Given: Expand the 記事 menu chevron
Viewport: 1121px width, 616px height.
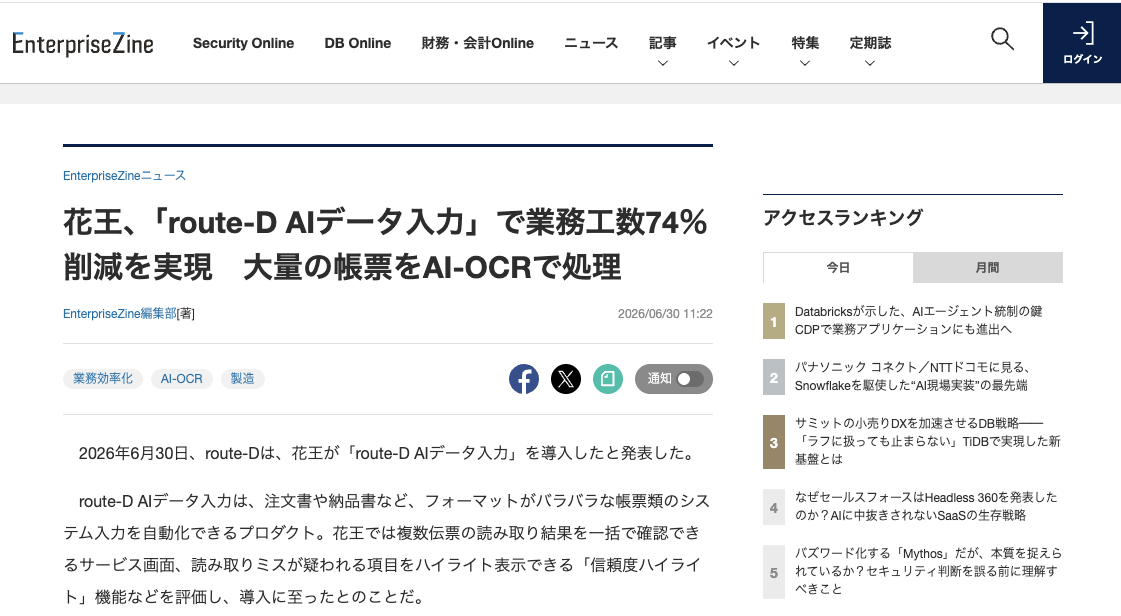Looking at the screenshot, I should 663,63.
